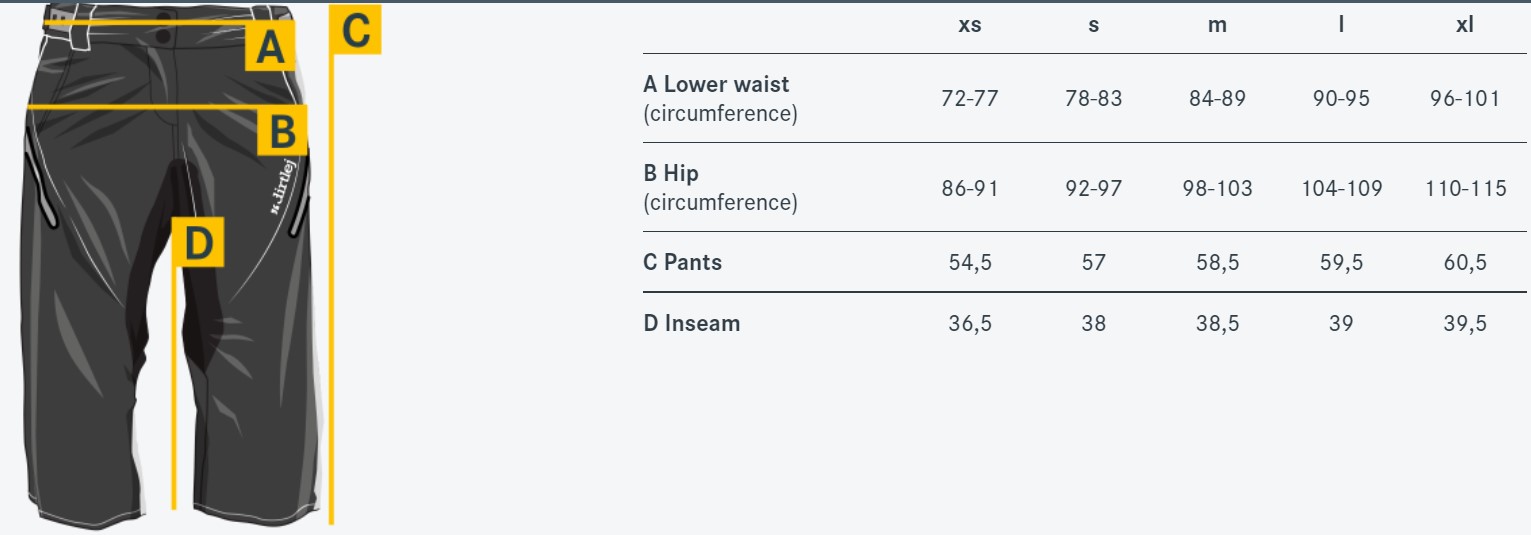The height and width of the screenshot is (535, 1531).
Task: Click the s size column header
Action: pyautogui.click(x=1094, y=26)
